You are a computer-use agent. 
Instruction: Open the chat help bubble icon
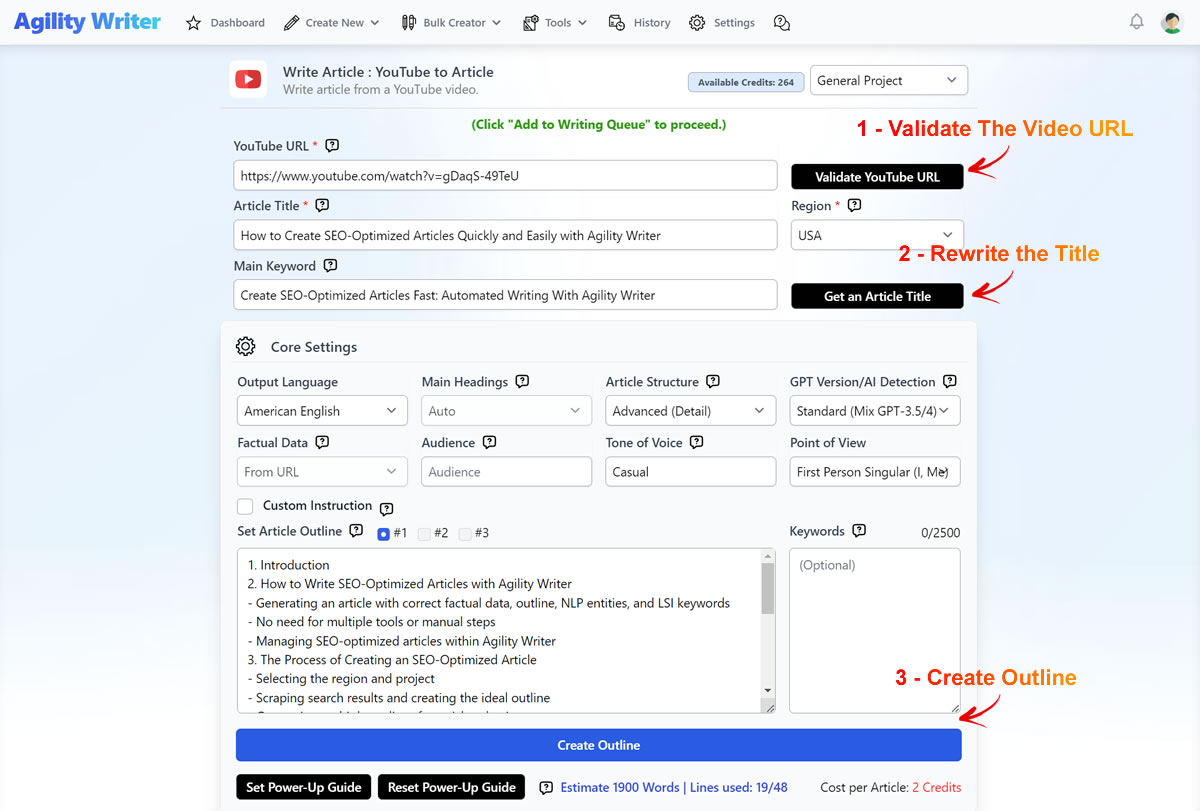[x=782, y=23]
